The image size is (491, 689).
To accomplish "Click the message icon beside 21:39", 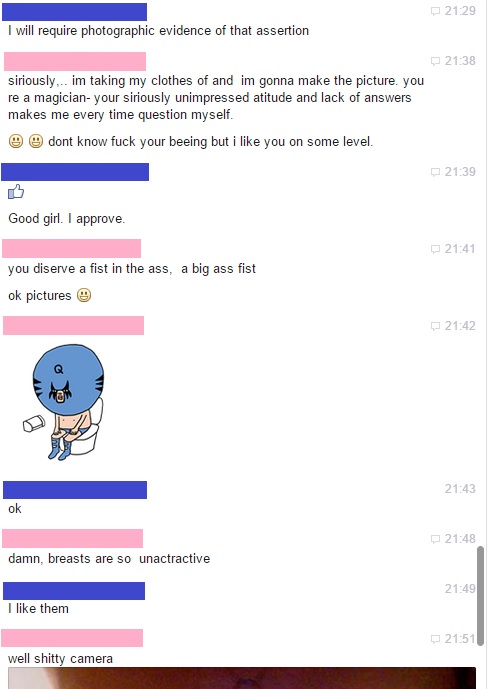I will click(435, 172).
